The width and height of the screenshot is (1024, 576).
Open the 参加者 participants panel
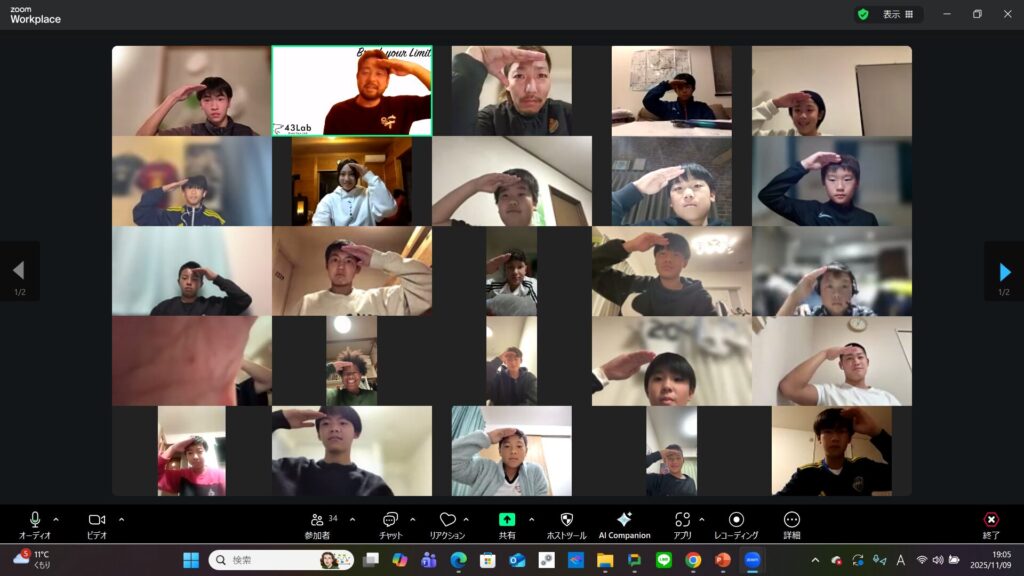pos(319,520)
